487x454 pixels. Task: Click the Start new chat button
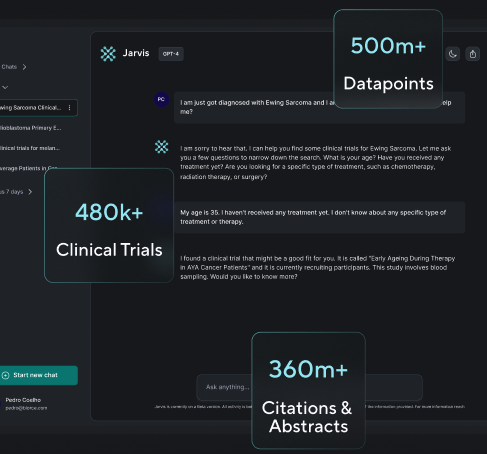click(x=39, y=375)
